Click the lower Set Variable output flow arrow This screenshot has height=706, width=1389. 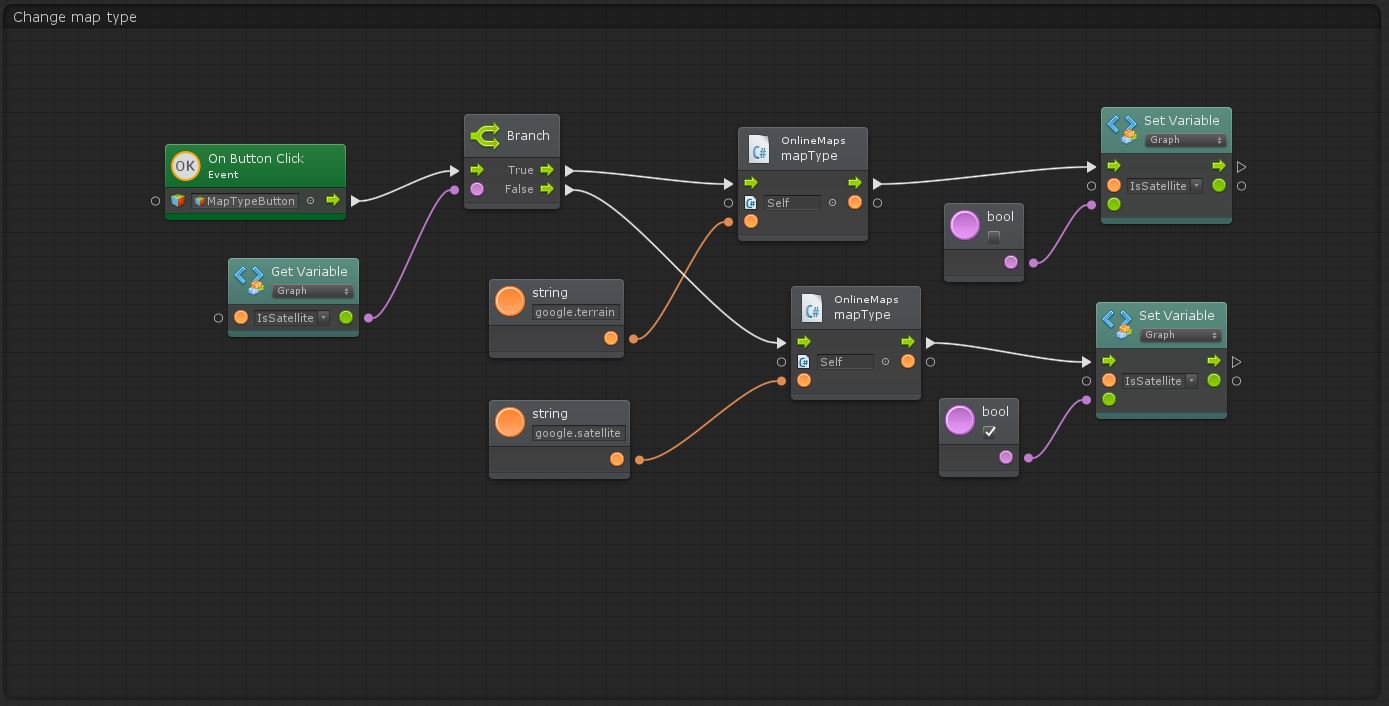1214,361
